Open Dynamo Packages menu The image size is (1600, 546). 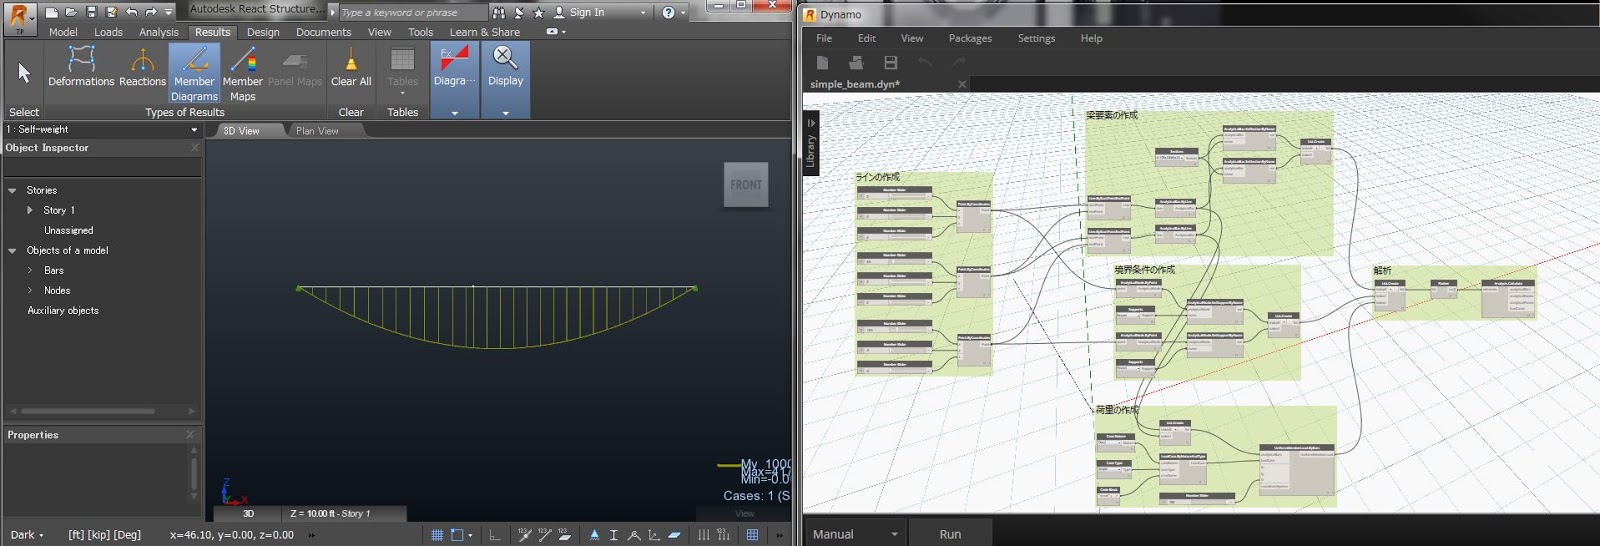pyautogui.click(x=970, y=38)
